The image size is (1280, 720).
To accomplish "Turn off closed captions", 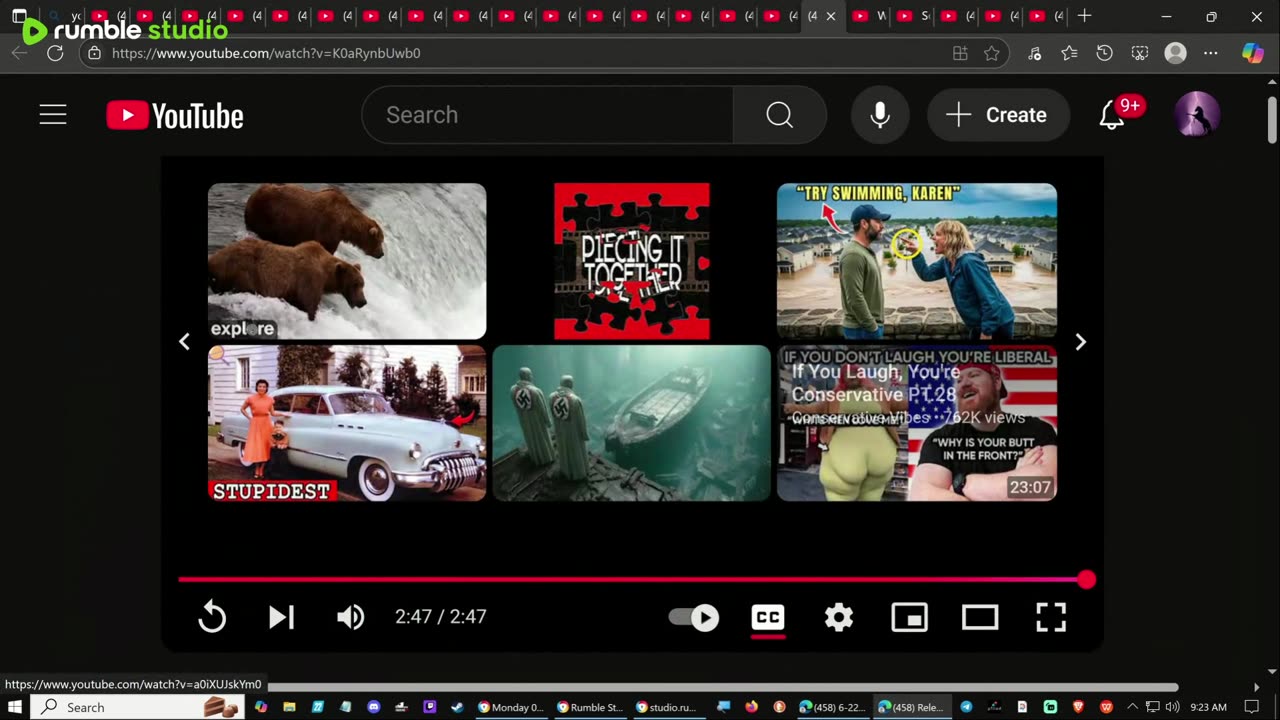I will click(x=768, y=617).
